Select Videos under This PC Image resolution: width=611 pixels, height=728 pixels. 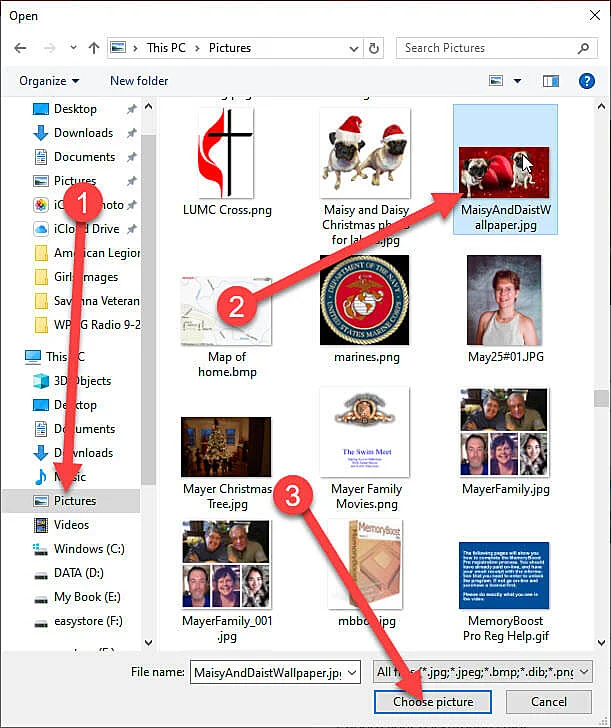(x=71, y=525)
